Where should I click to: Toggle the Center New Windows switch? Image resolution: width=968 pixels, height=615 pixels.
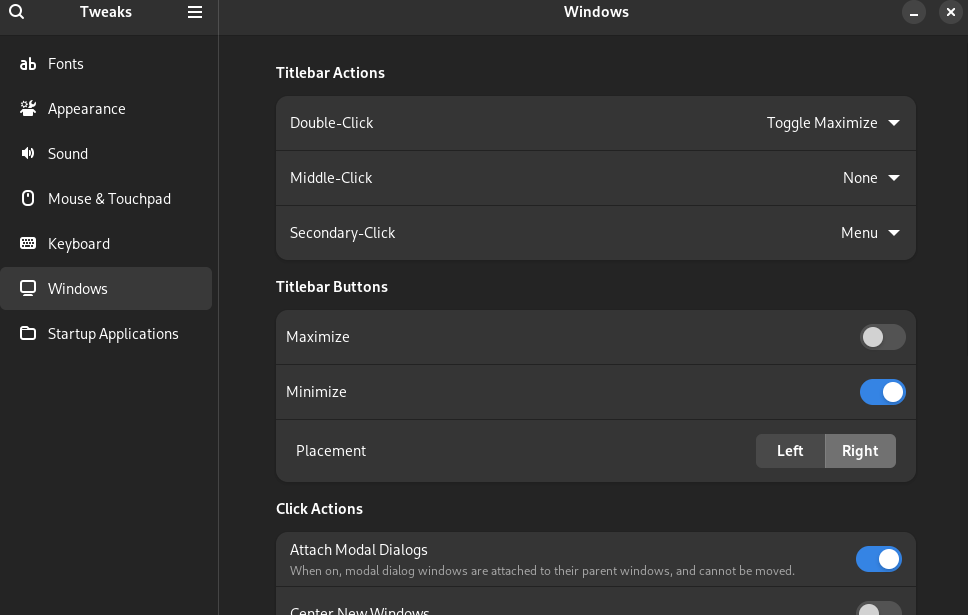878,608
